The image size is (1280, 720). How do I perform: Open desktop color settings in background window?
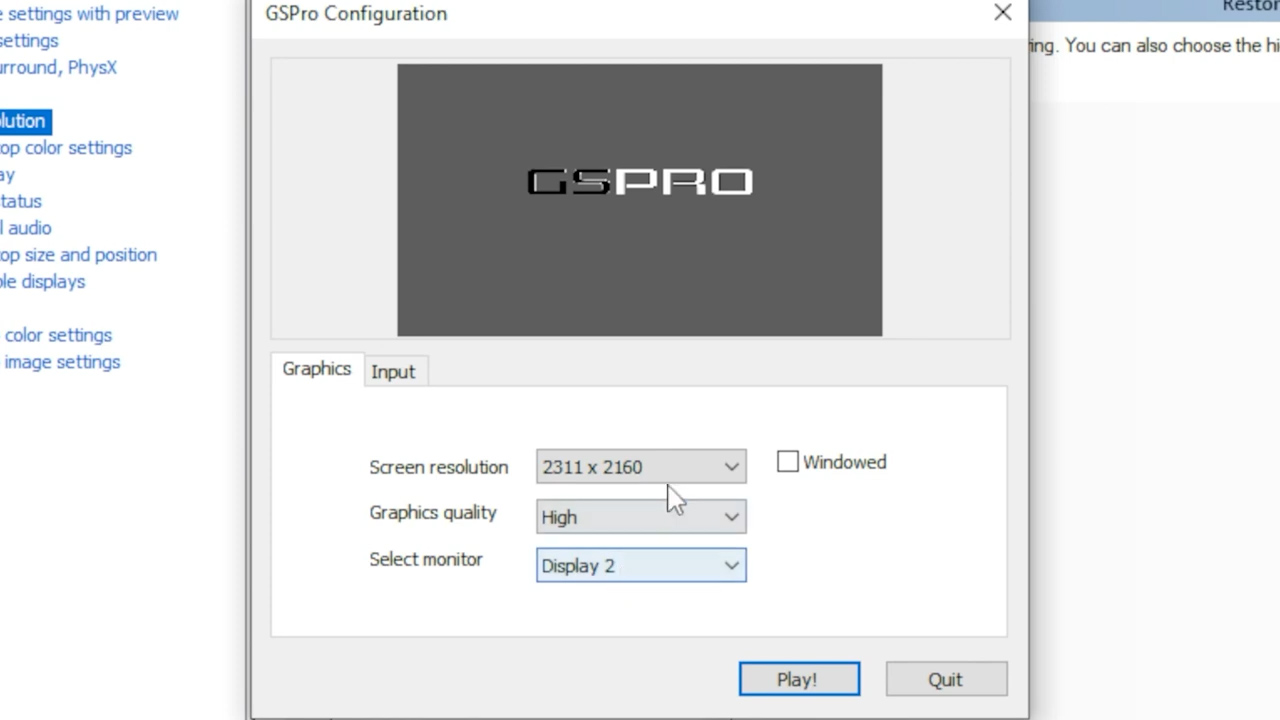(66, 148)
